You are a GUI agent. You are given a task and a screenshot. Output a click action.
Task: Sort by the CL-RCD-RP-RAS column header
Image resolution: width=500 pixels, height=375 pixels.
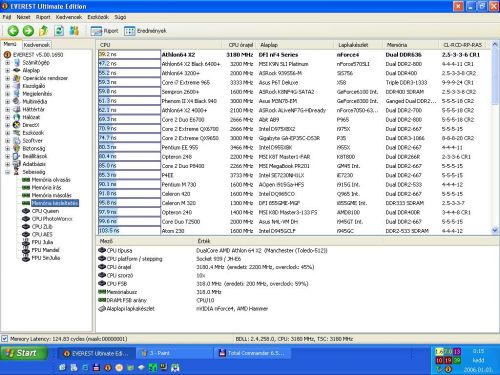pos(464,45)
